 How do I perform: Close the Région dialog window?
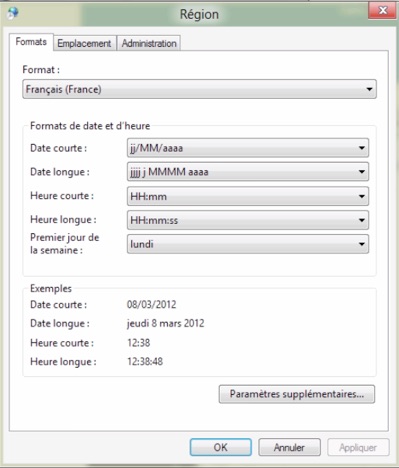point(382,11)
